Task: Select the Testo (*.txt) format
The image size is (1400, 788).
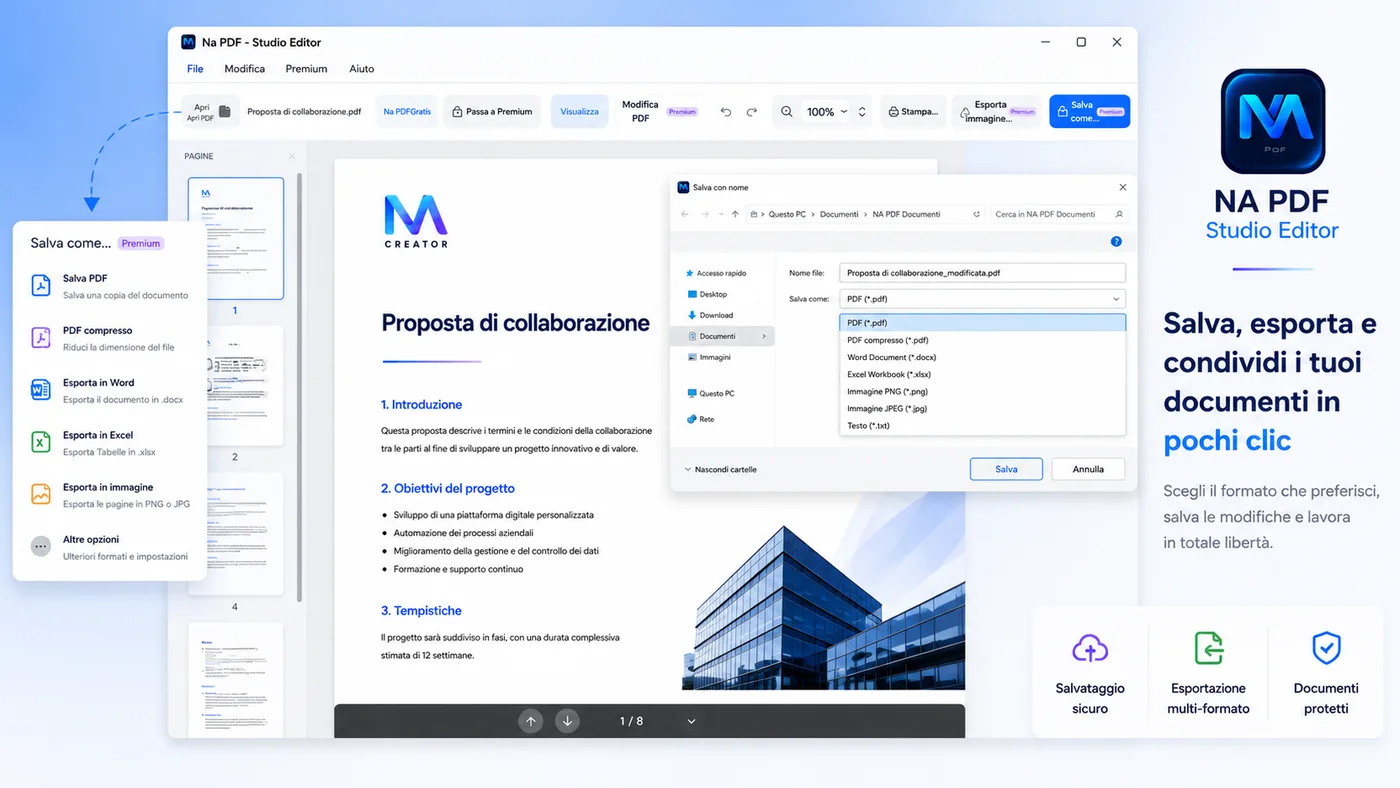Action: point(982,425)
